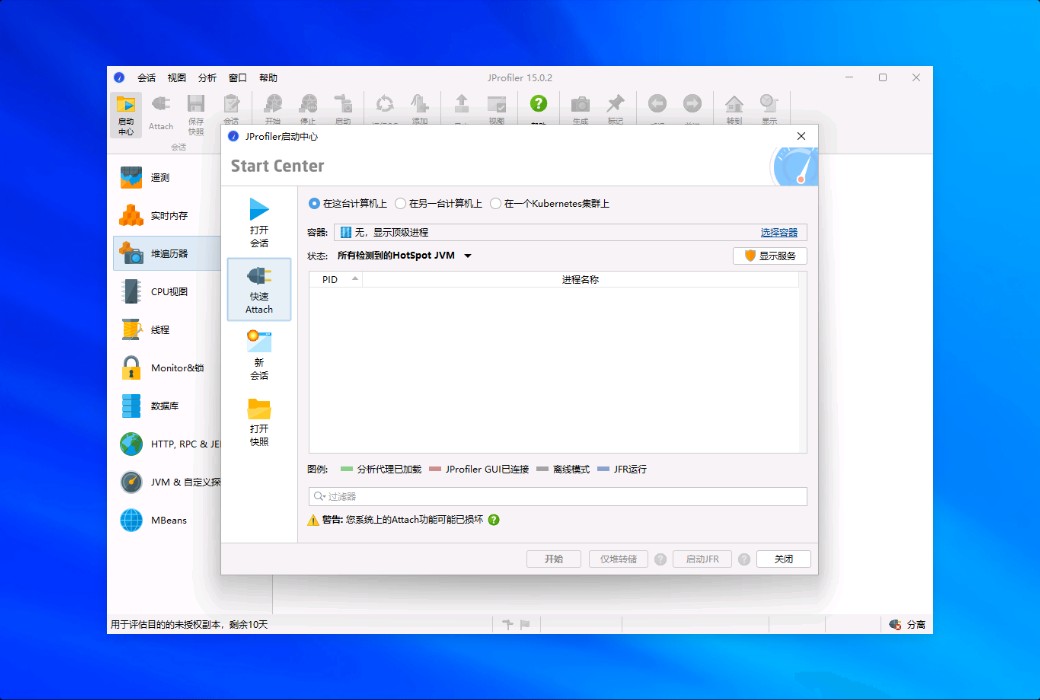Screen dimensions: 1040x700
Task: Click the Start Center (启动中心) toolbar icon
Action: click(125, 115)
